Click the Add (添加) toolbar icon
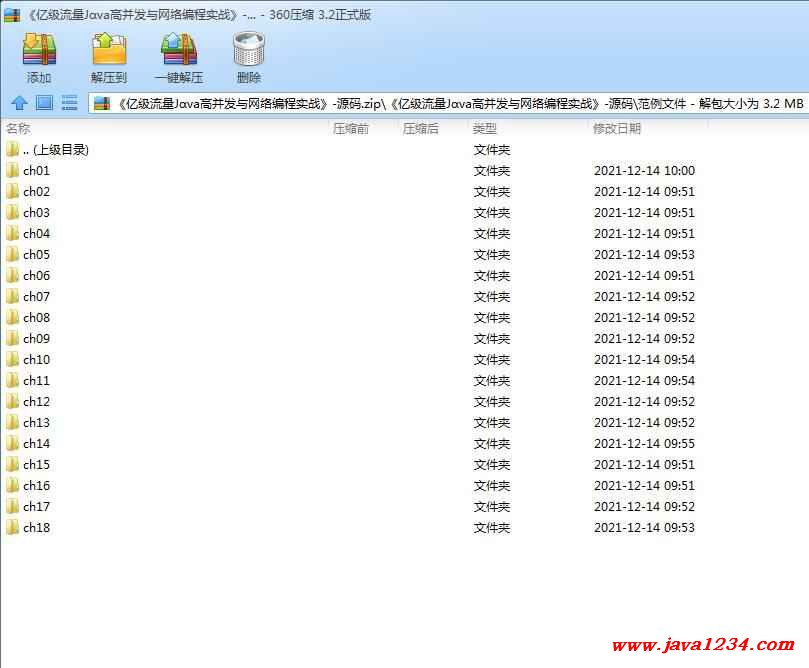The image size is (809, 668). coord(39,50)
